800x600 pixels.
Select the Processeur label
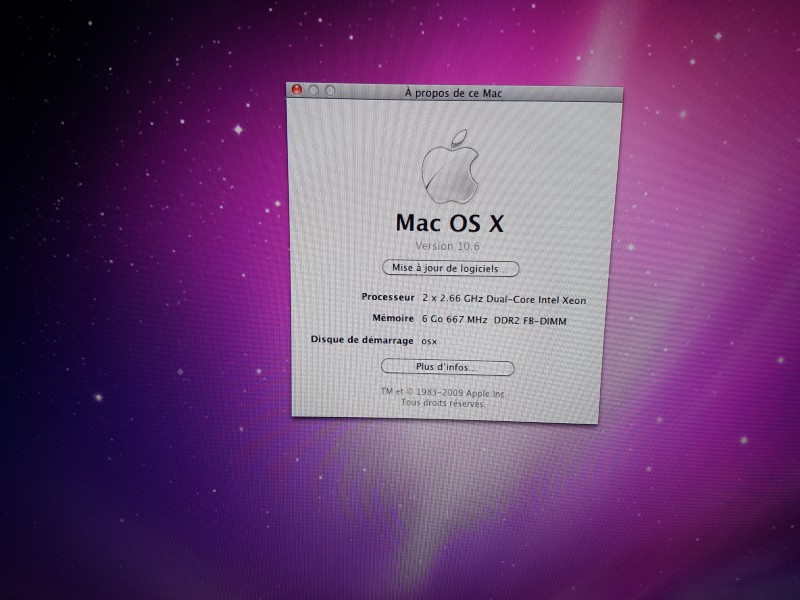(387, 297)
